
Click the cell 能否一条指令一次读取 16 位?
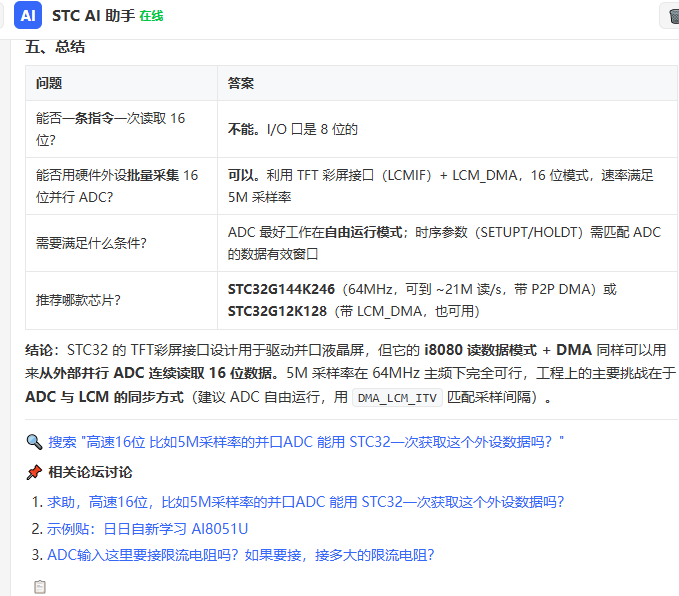click(x=121, y=129)
